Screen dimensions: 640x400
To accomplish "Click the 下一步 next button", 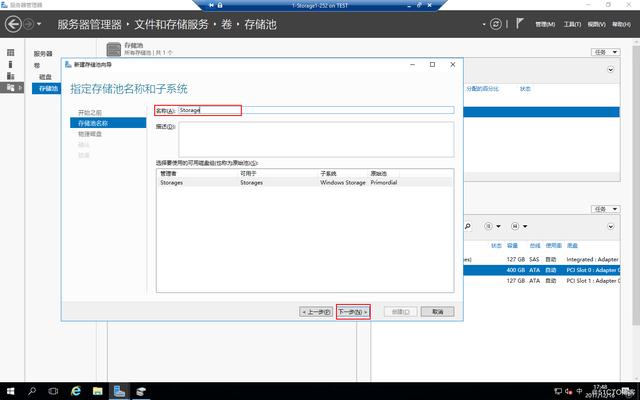I will [353, 312].
